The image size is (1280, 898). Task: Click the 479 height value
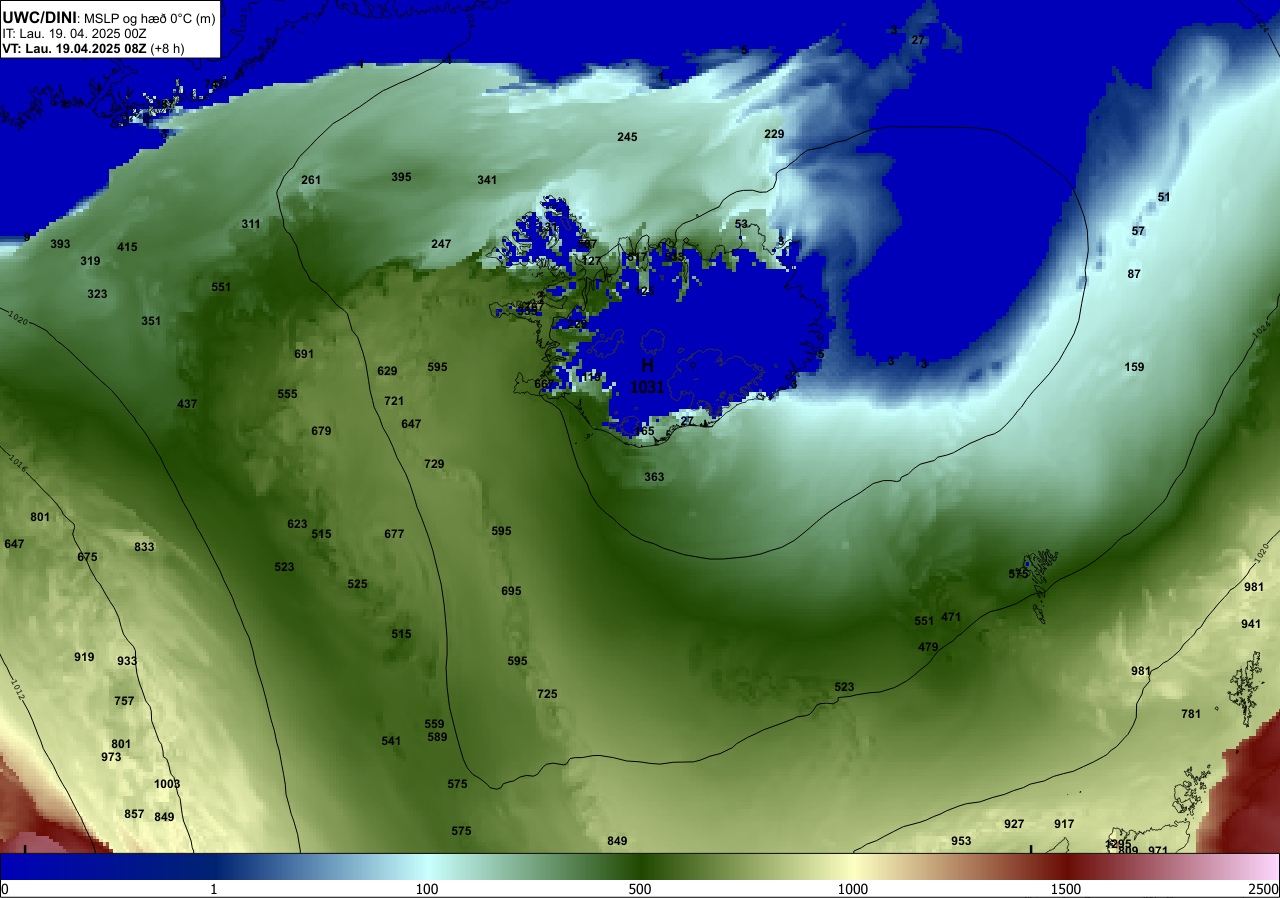[928, 647]
